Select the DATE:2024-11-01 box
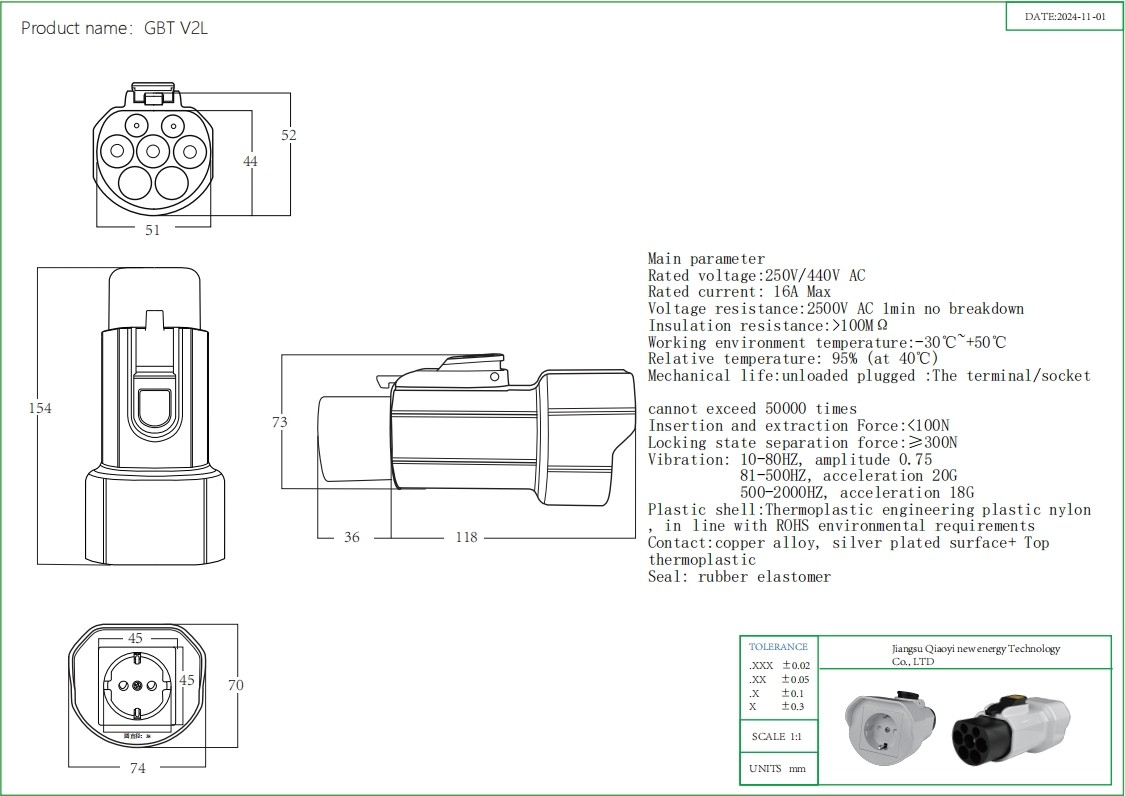 1065,17
